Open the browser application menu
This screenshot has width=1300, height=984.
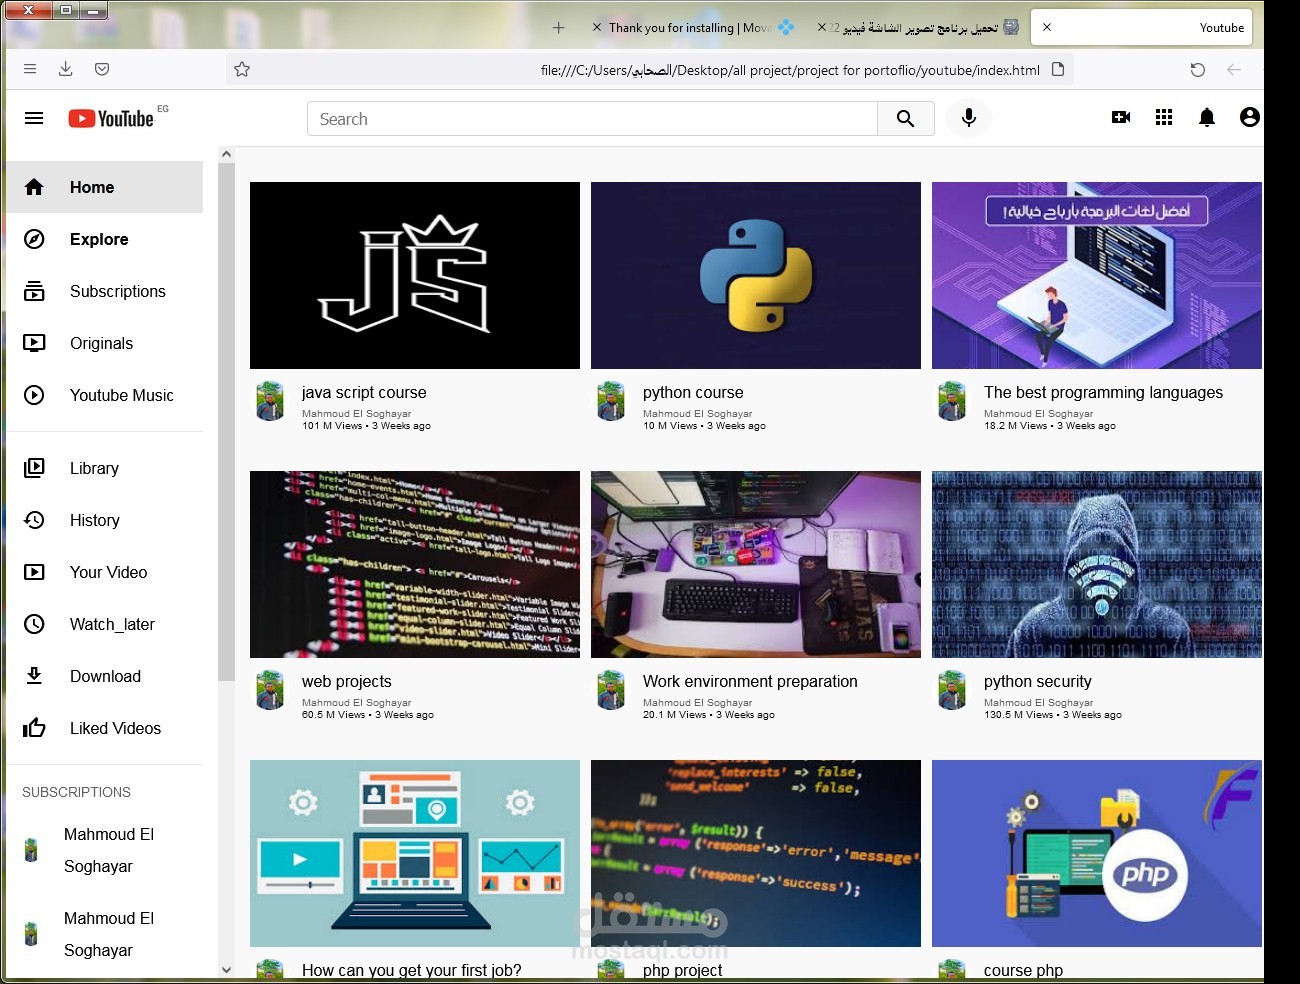30,69
